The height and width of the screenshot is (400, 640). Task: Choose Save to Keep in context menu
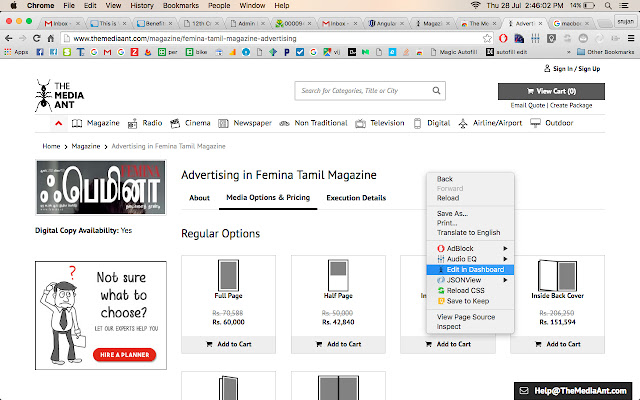470,301
